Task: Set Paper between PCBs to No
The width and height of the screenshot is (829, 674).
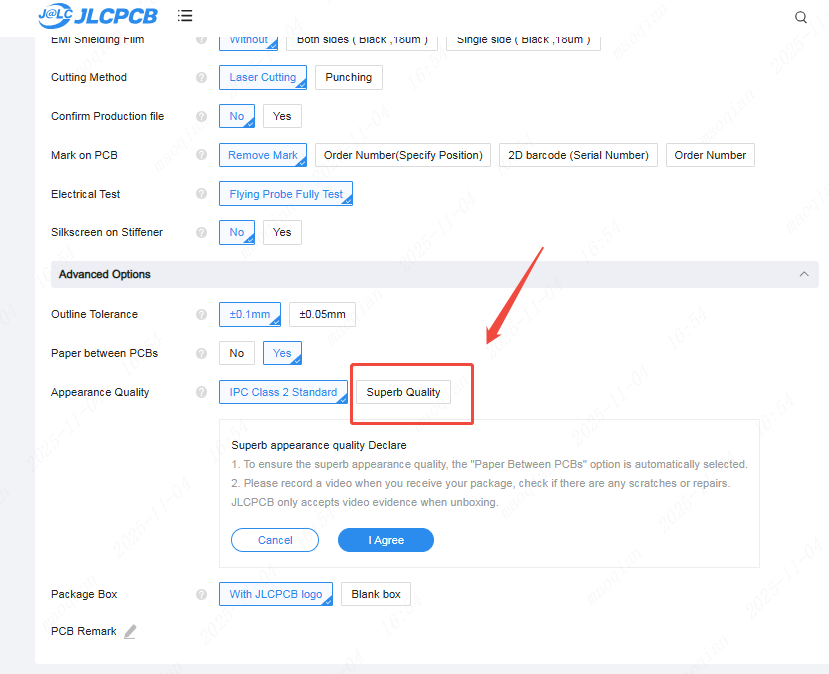Action: 237,353
